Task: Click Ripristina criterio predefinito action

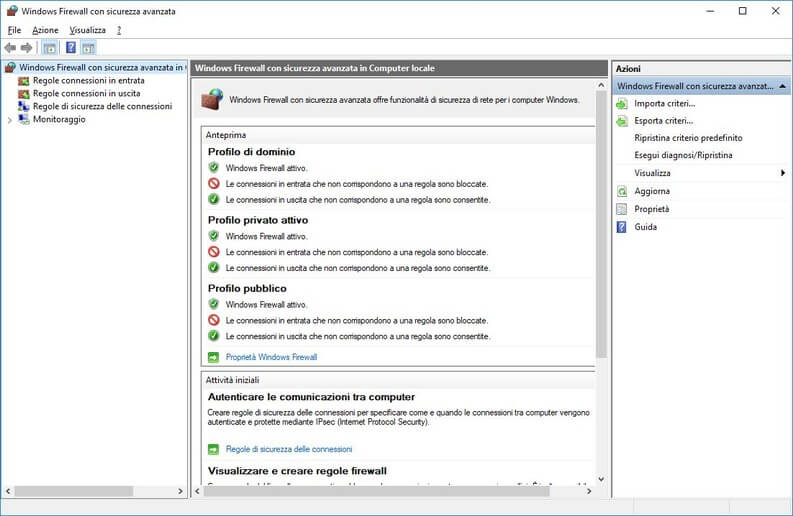Action: tap(688, 138)
